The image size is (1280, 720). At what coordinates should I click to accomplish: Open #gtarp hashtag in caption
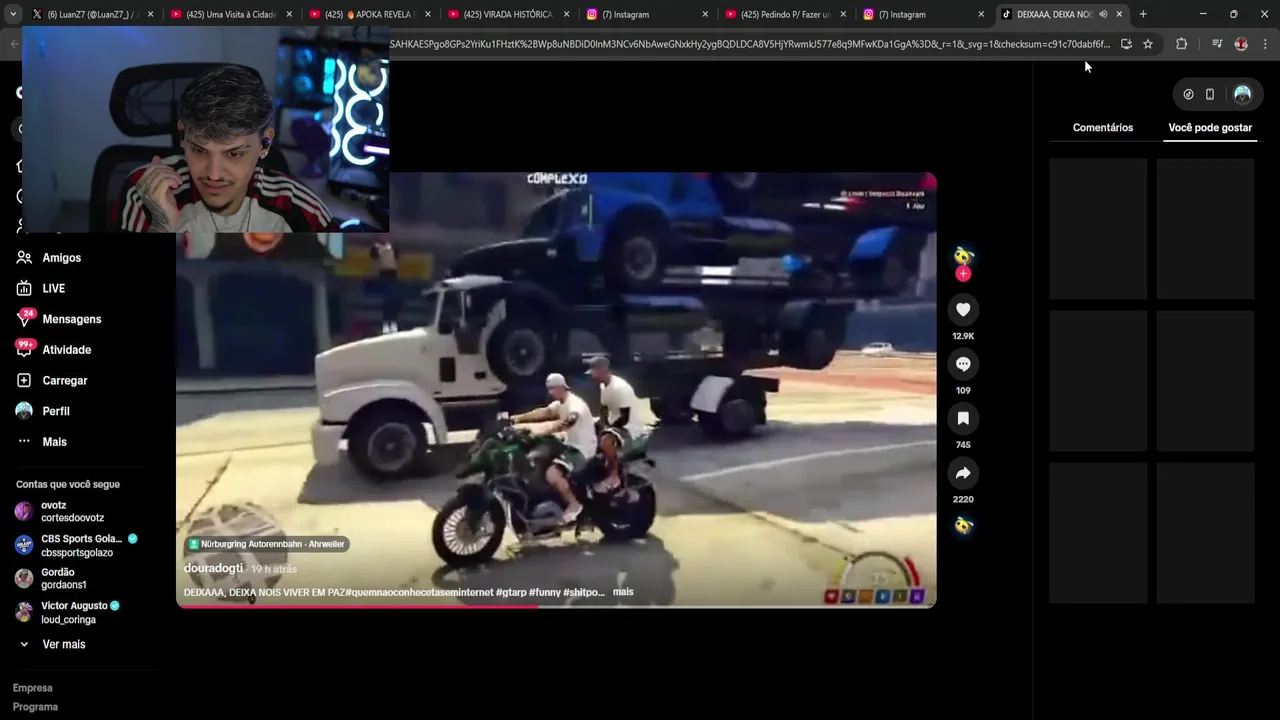click(511, 592)
